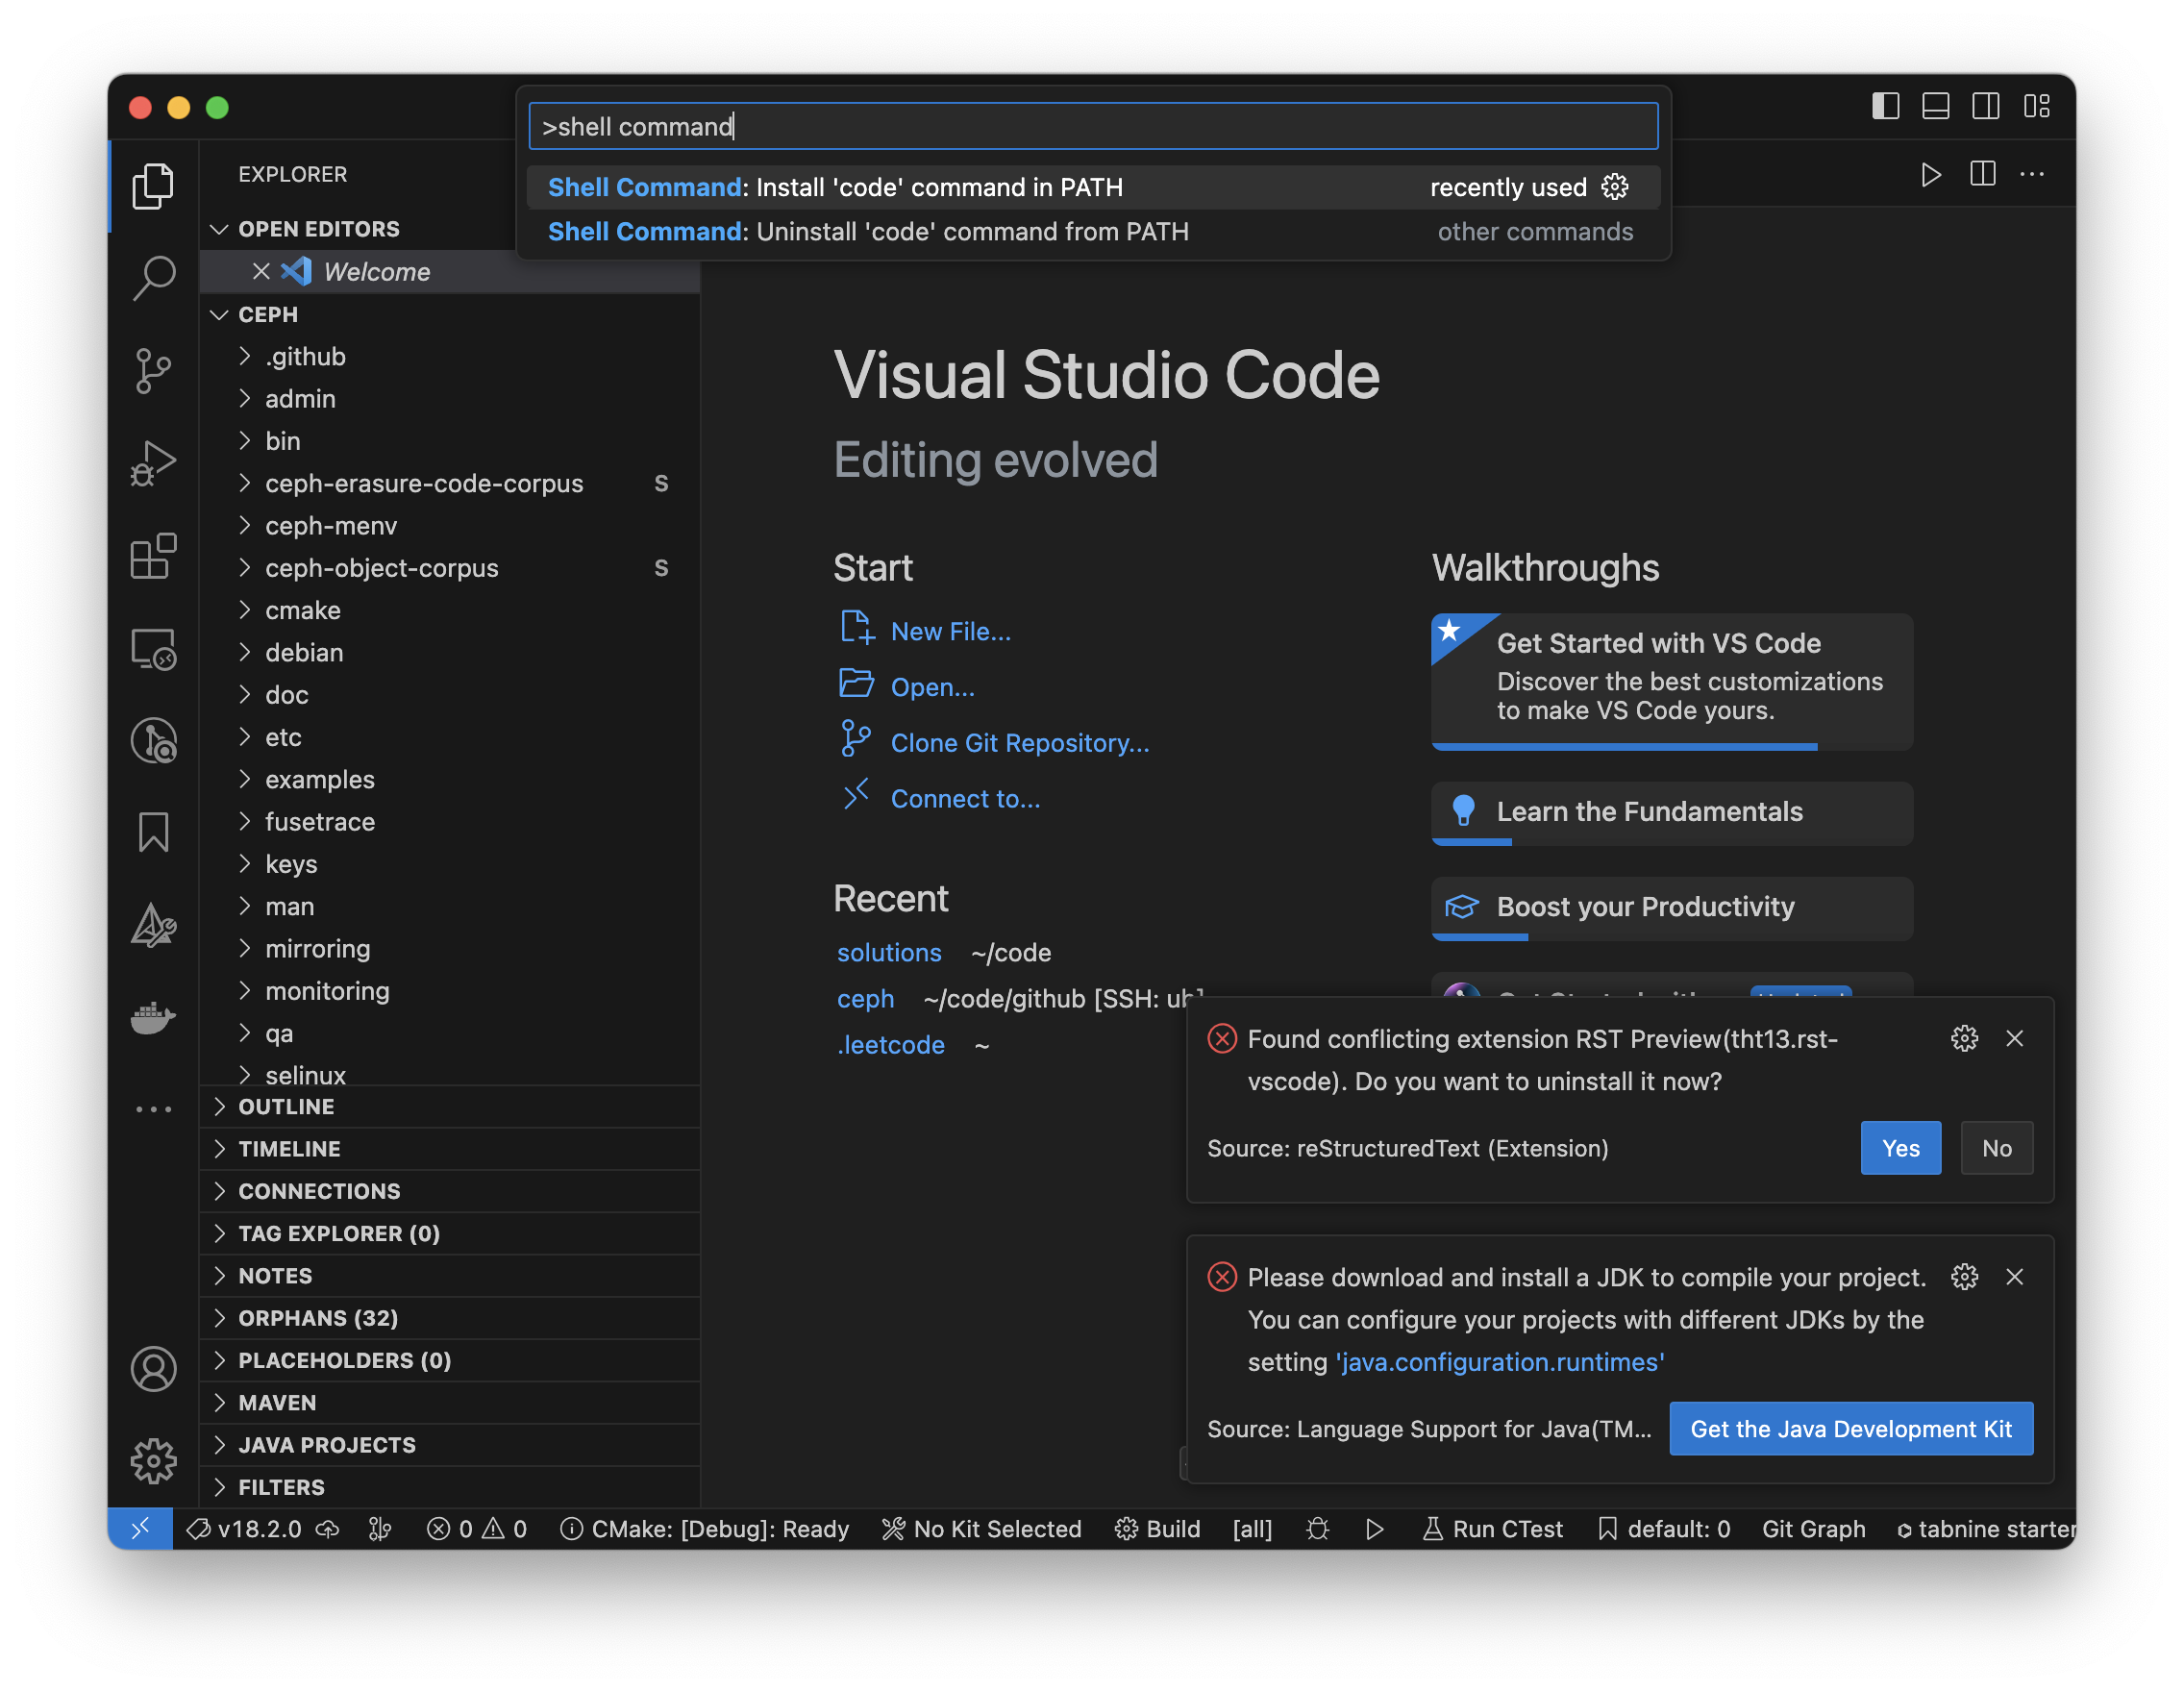The width and height of the screenshot is (2184, 1692).
Task: Select the Welcome open editor
Action: click(x=376, y=271)
